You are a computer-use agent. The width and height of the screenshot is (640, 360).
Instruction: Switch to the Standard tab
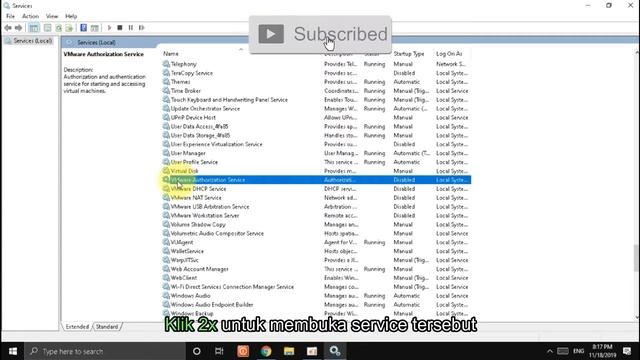click(107, 327)
